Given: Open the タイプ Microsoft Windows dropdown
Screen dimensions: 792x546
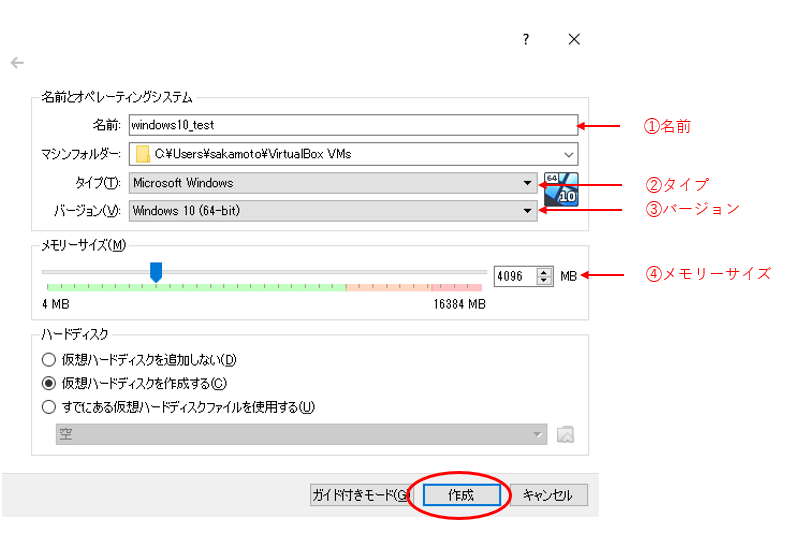Looking at the screenshot, I should [x=333, y=183].
